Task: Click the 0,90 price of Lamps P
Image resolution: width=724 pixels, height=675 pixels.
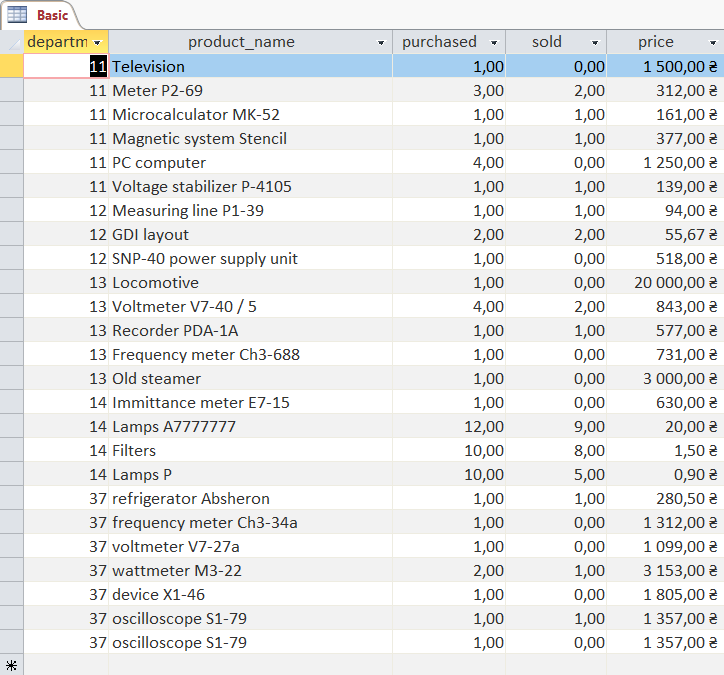Action: pyautogui.click(x=665, y=474)
